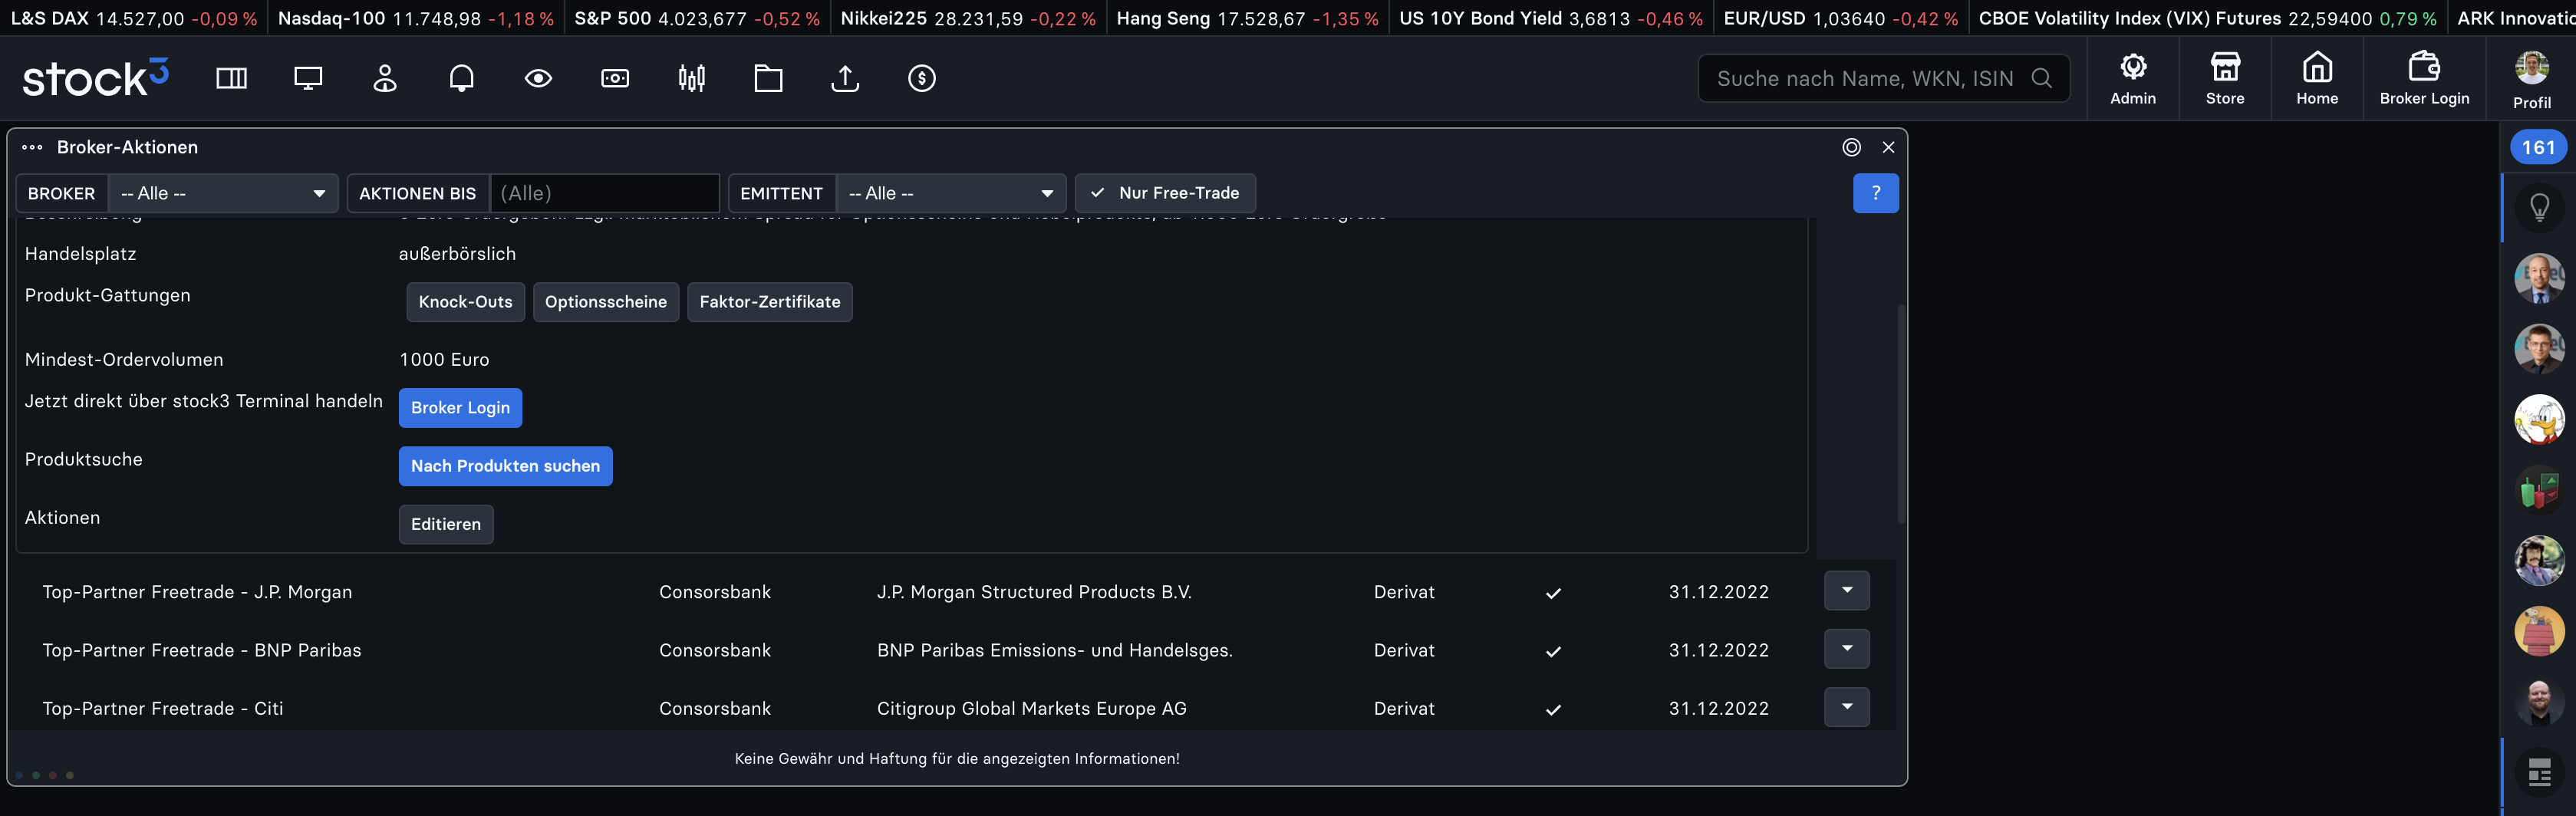
Task: Click Nach Produkten suchen button
Action: [x=505, y=466]
